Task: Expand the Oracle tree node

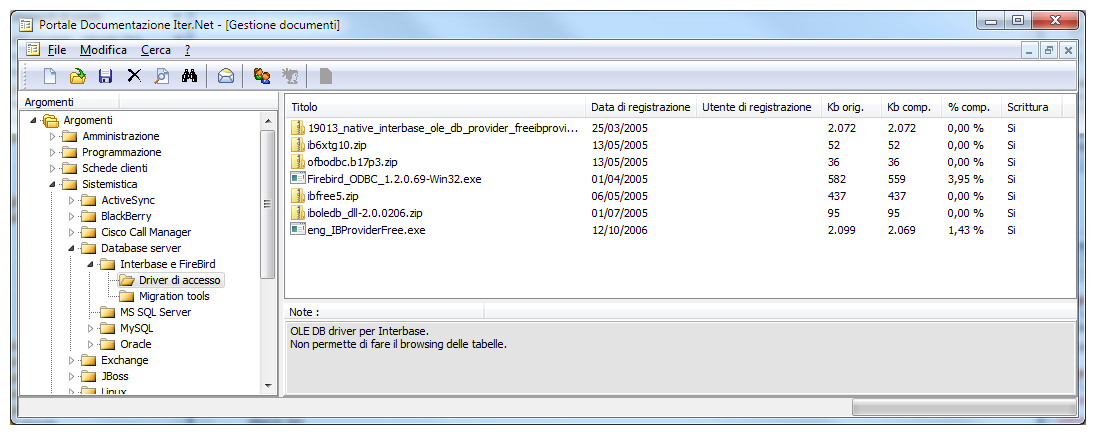Action: tap(90, 345)
